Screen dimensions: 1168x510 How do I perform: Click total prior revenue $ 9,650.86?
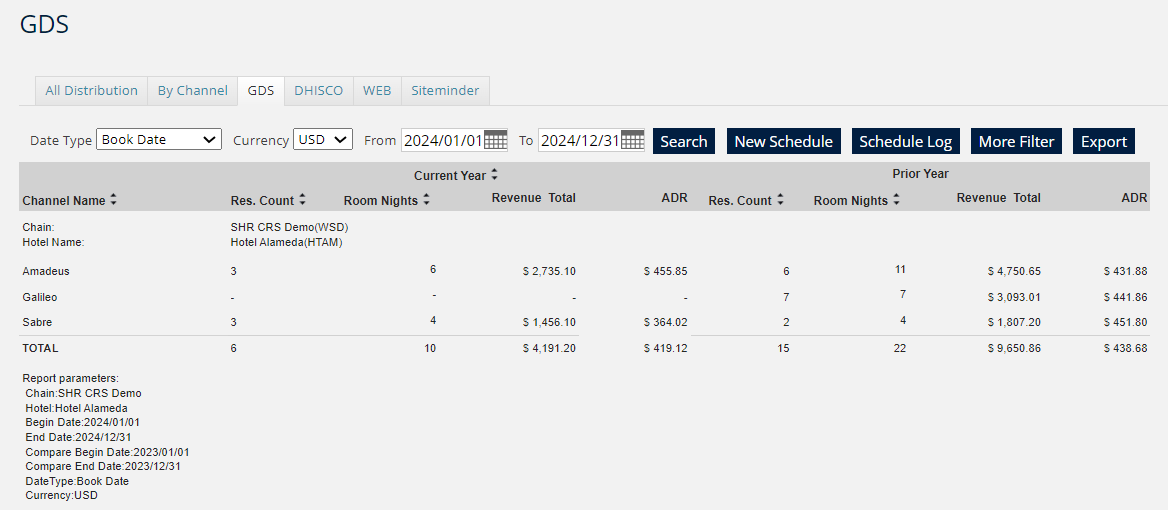click(x=1014, y=348)
